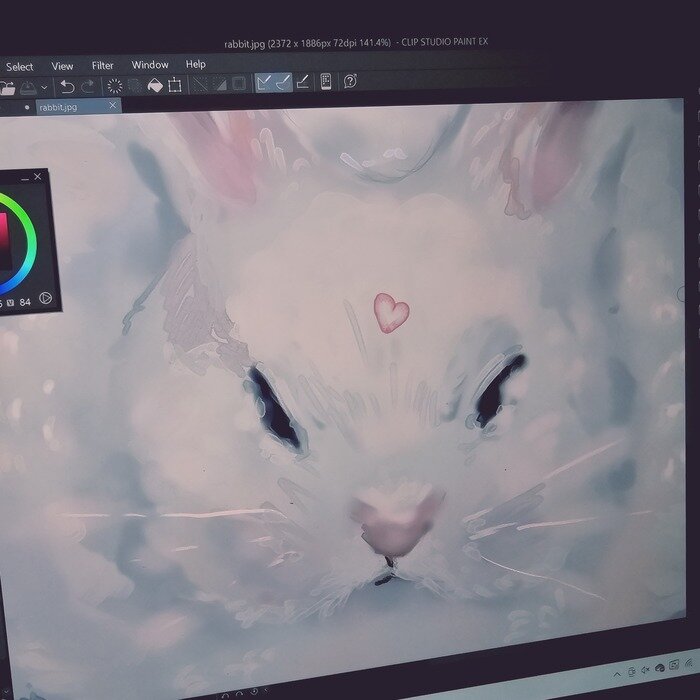Screen dimensions: 700x700
Task: Open the Select menu
Action: 19,67
